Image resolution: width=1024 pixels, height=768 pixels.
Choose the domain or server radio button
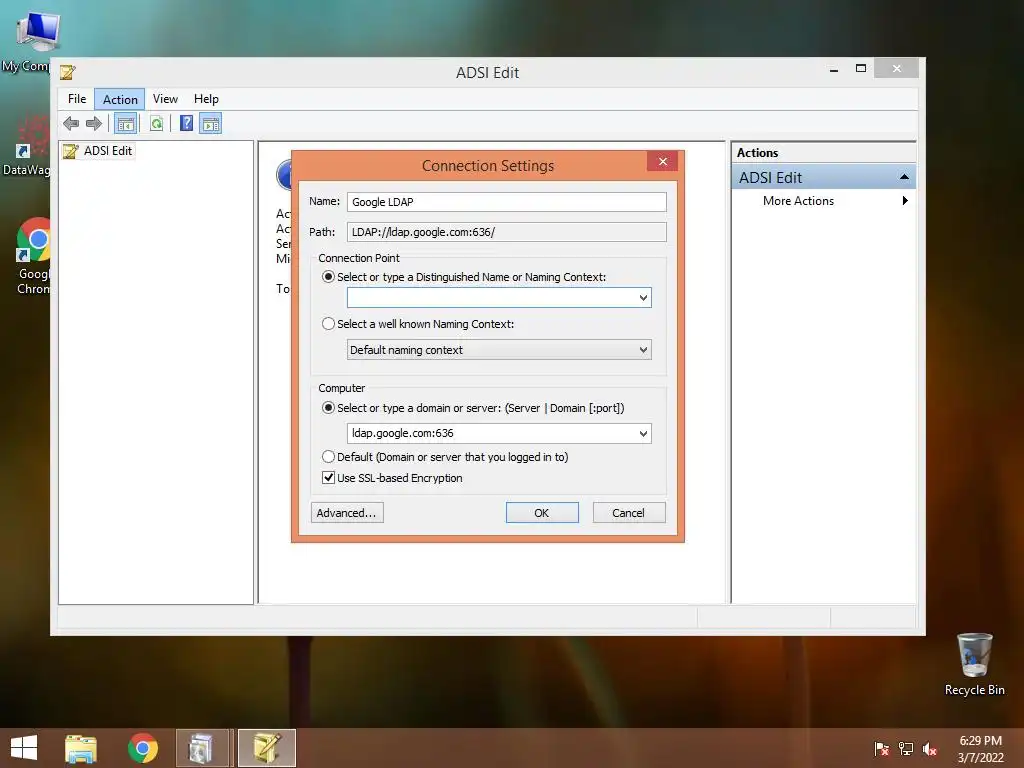tap(328, 408)
